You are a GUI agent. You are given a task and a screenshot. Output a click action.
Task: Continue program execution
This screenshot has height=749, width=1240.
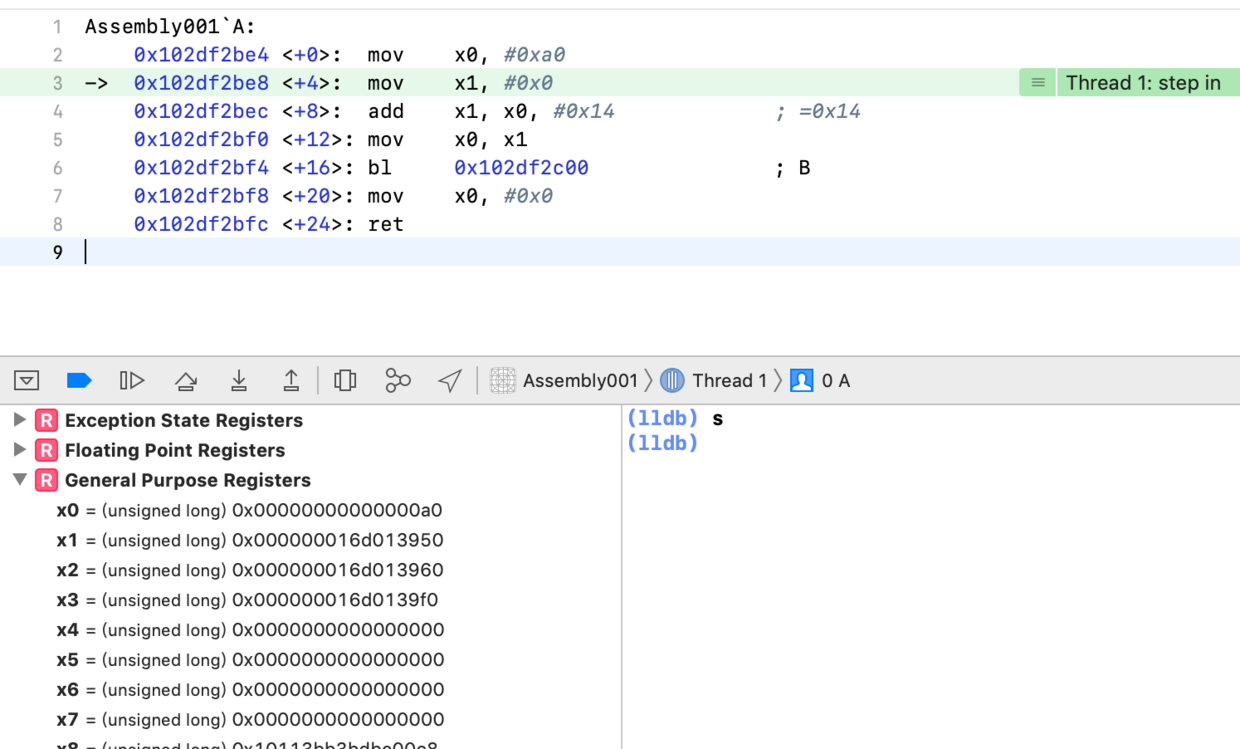coord(132,381)
